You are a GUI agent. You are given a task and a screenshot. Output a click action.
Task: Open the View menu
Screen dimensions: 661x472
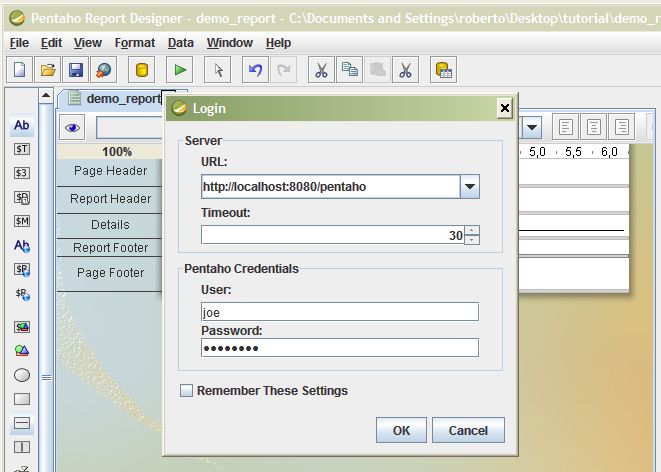coord(88,43)
